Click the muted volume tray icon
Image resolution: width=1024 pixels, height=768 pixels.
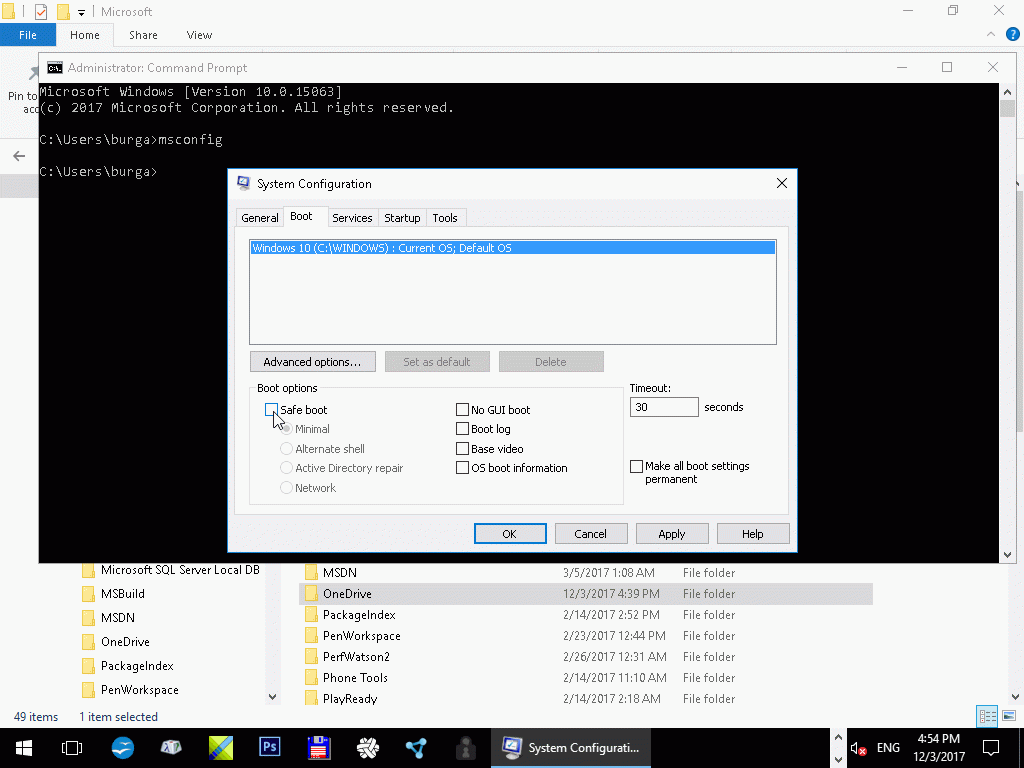(x=858, y=748)
